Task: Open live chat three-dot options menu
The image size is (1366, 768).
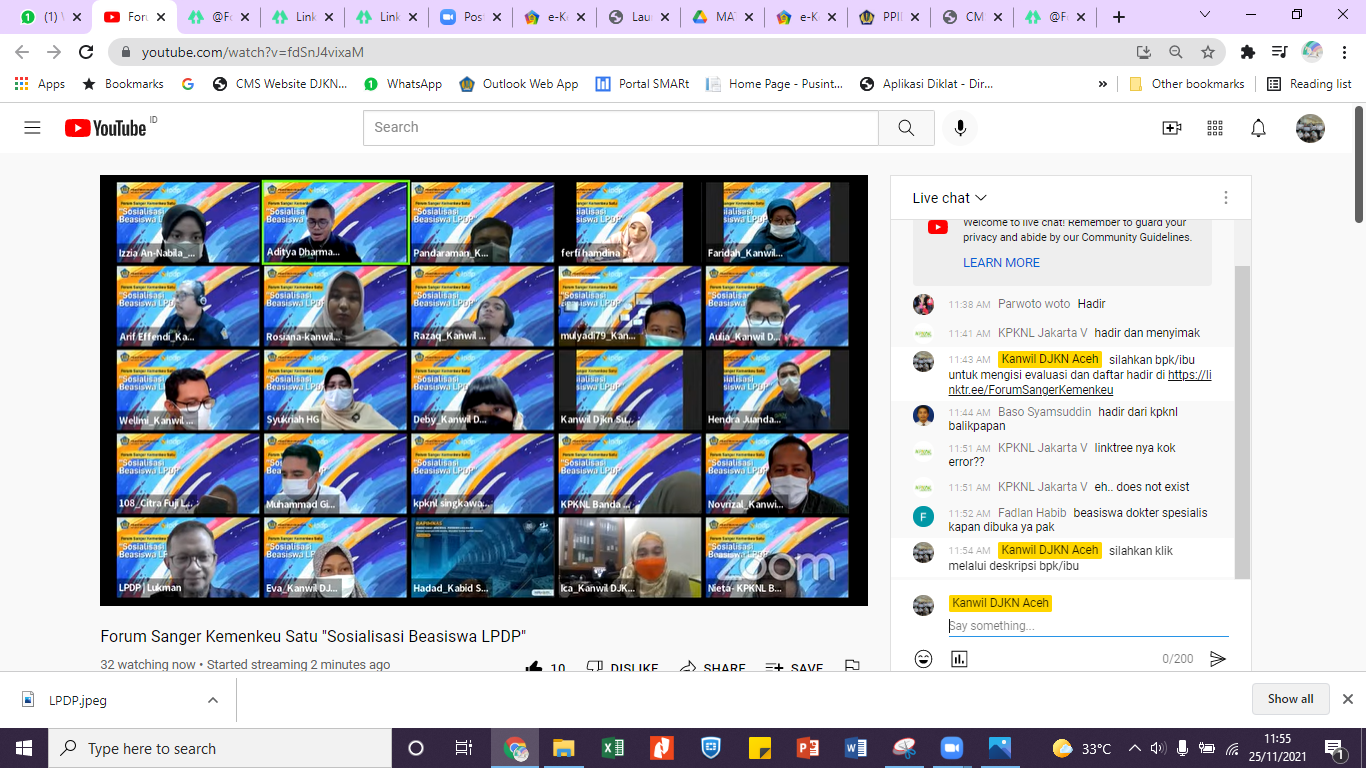Action: [x=1225, y=198]
